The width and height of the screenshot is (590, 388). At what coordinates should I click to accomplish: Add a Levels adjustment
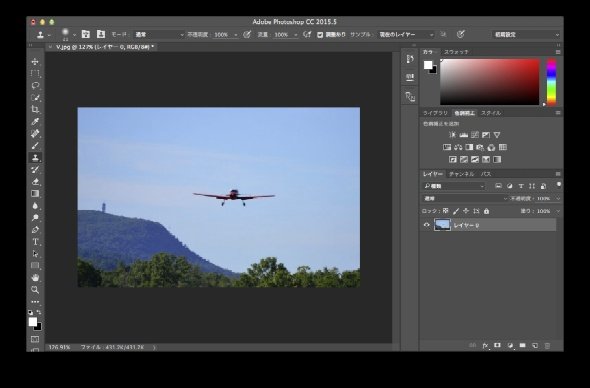coord(464,135)
